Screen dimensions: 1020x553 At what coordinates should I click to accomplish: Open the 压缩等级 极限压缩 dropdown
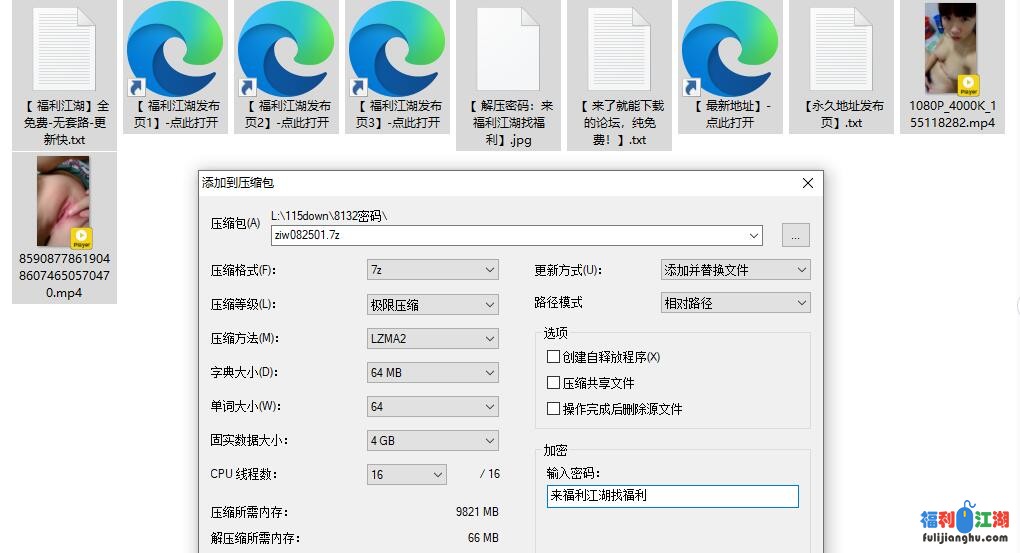pyautogui.click(x=432, y=304)
